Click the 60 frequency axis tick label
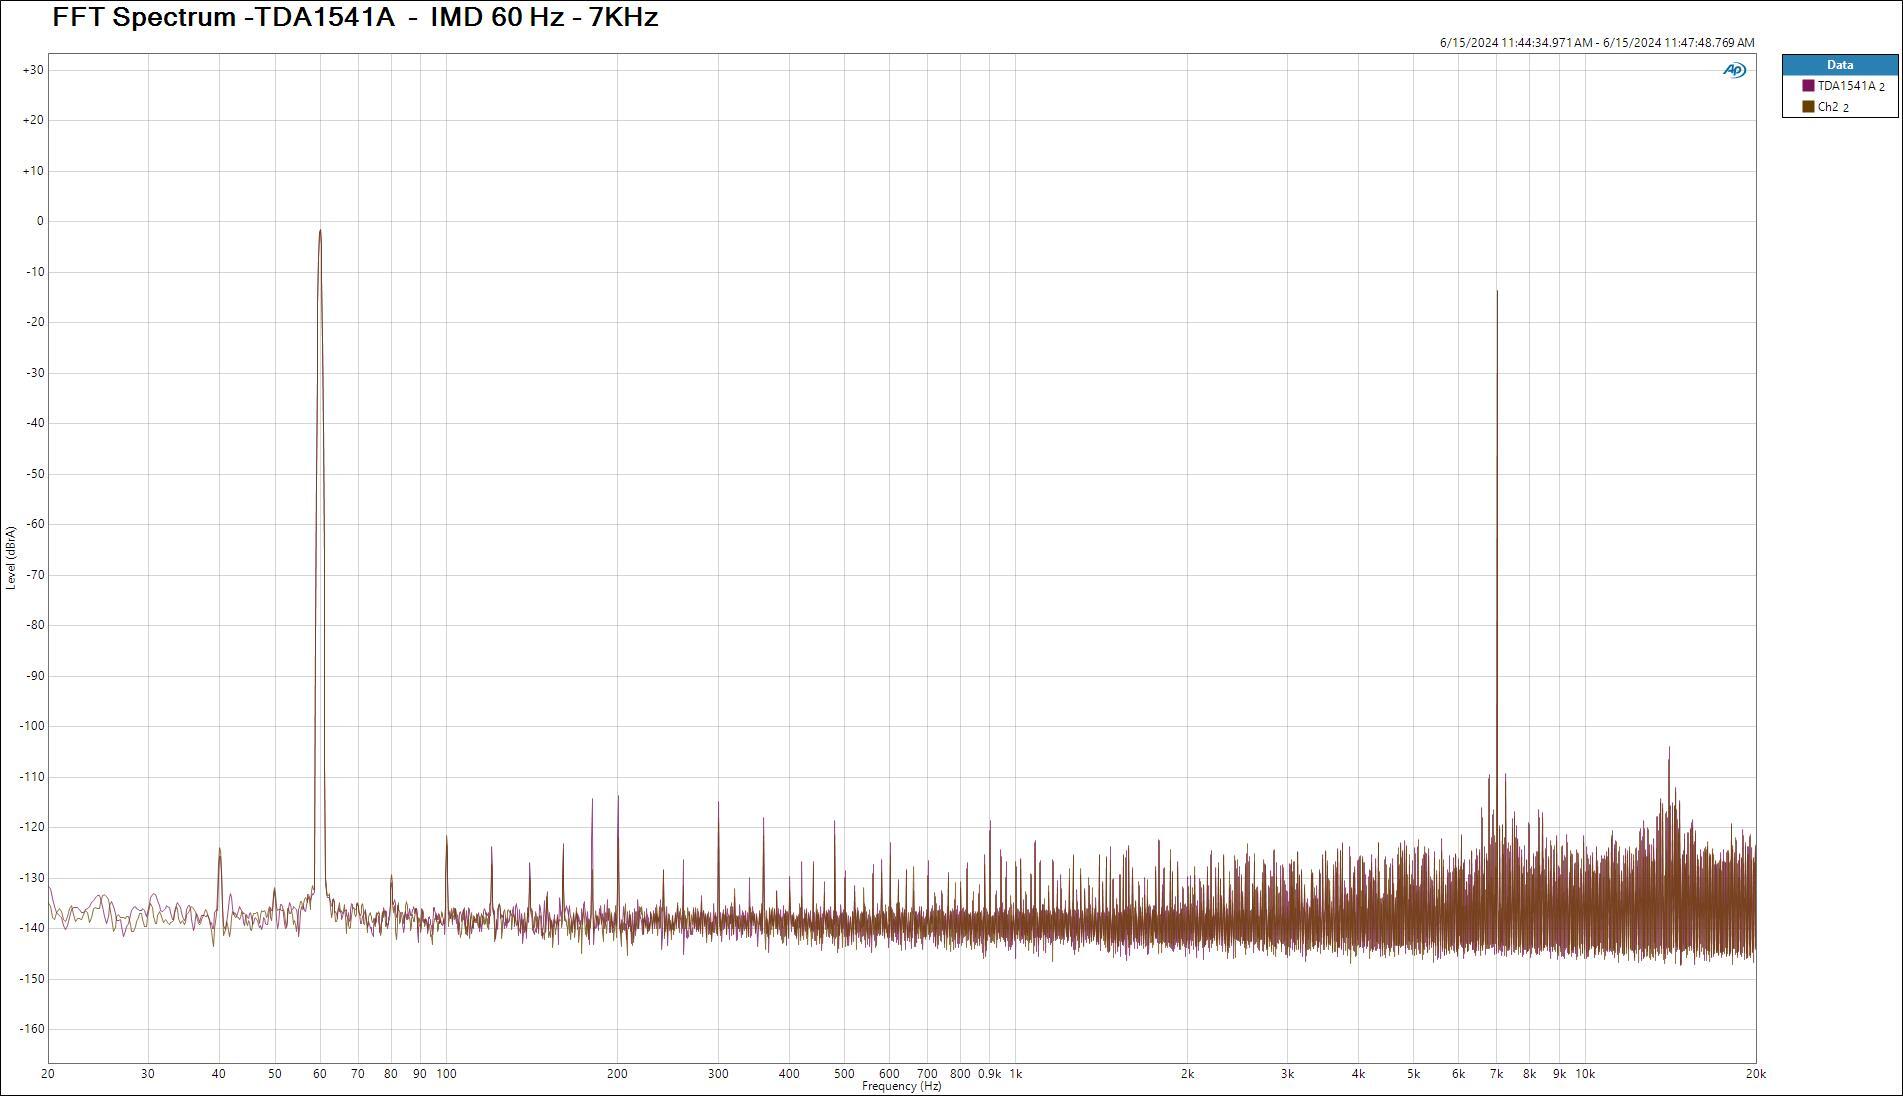The image size is (1903, 1096). [x=320, y=1074]
